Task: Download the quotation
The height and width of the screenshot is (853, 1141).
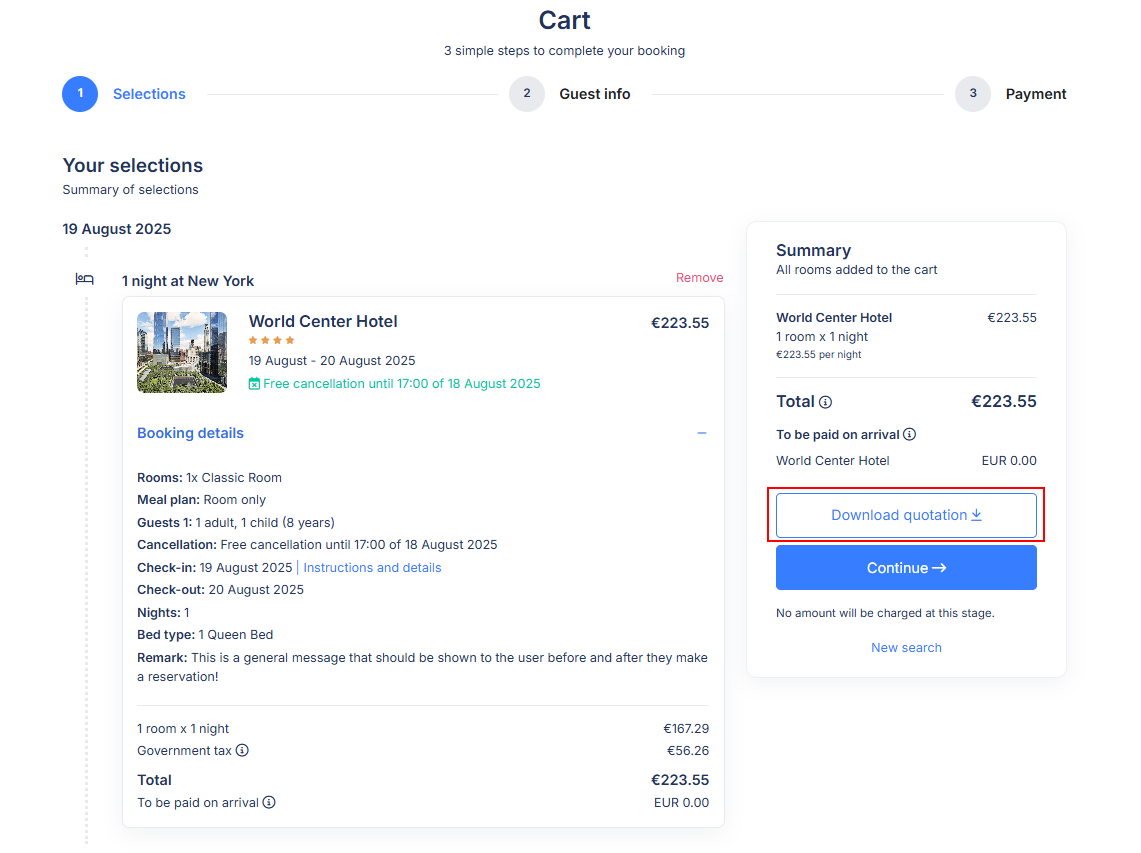Action: [x=906, y=515]
